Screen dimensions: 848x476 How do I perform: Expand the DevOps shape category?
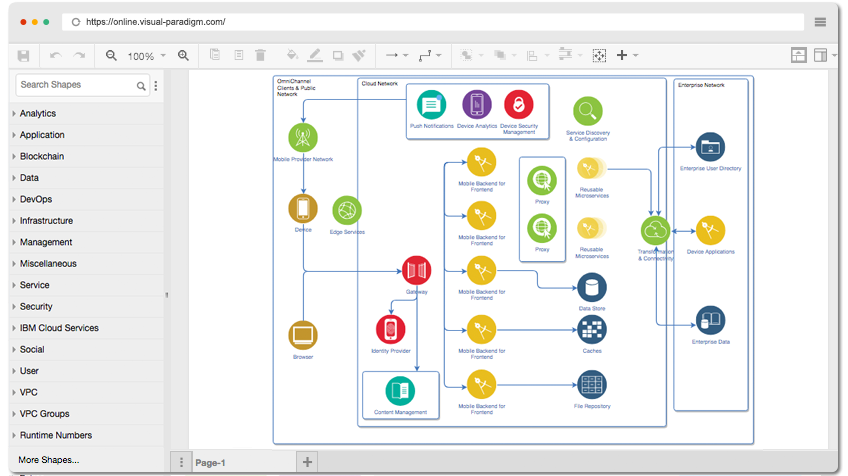click(x=87, y=199)
